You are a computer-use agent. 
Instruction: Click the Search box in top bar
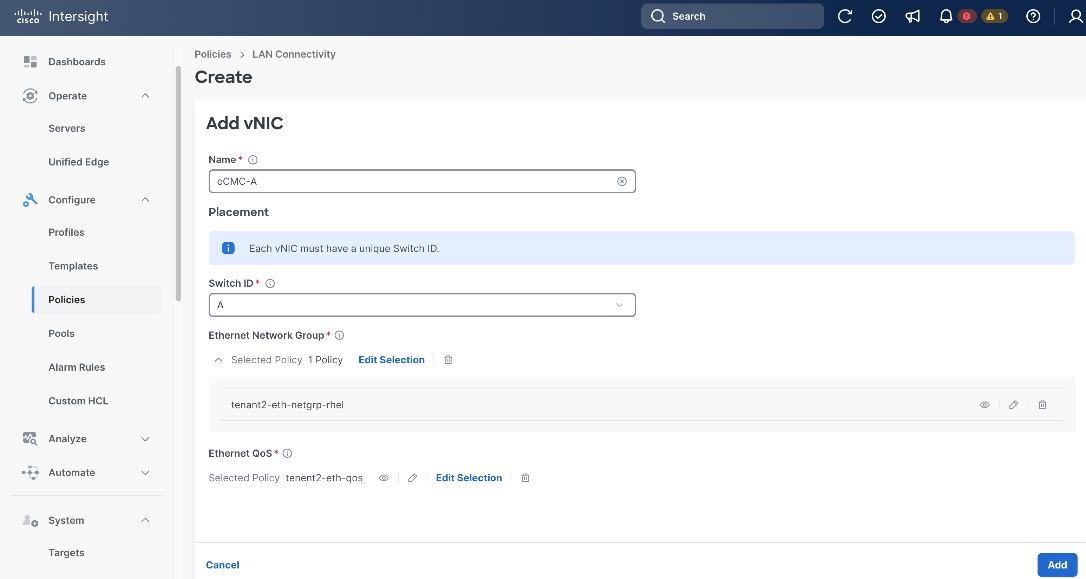pyautogui.click(x=732, y=17)
